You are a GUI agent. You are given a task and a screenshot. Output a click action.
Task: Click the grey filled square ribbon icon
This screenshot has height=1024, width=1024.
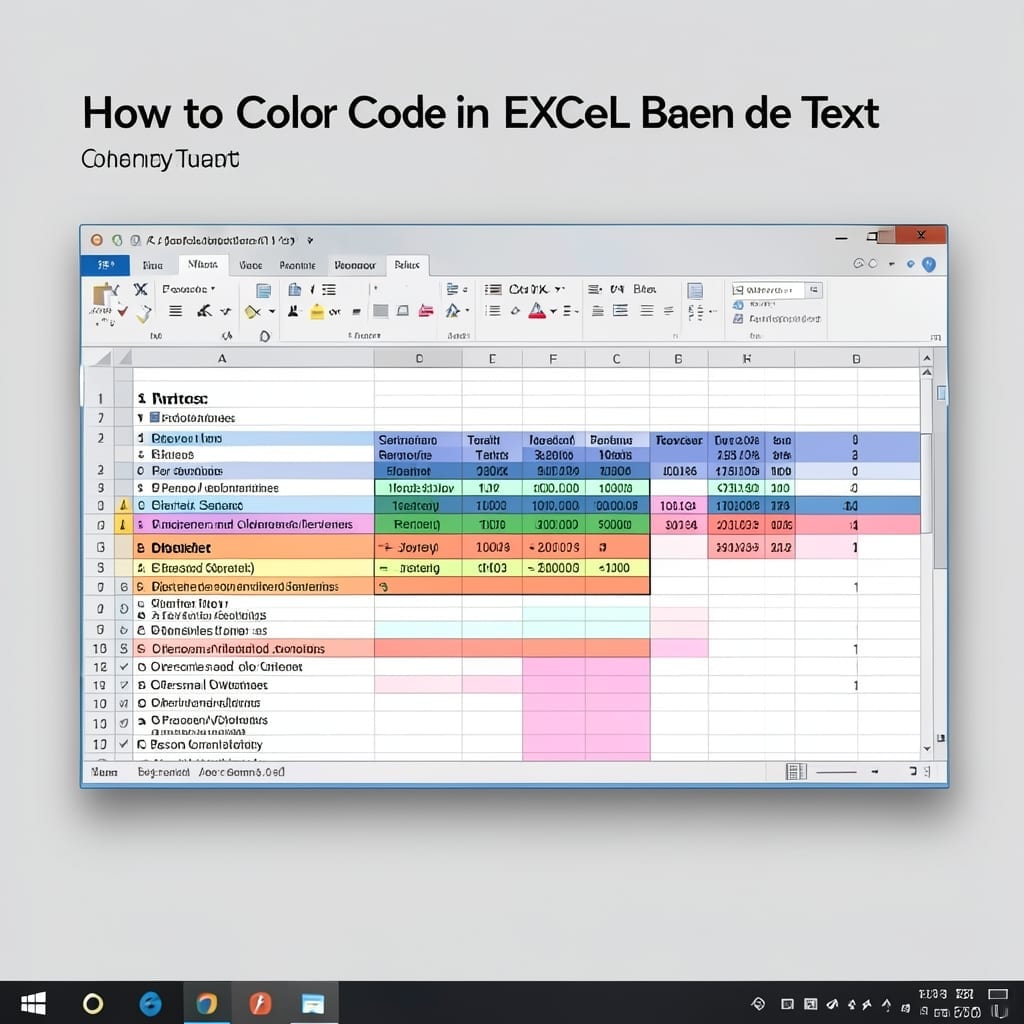(x=380, y=311)
